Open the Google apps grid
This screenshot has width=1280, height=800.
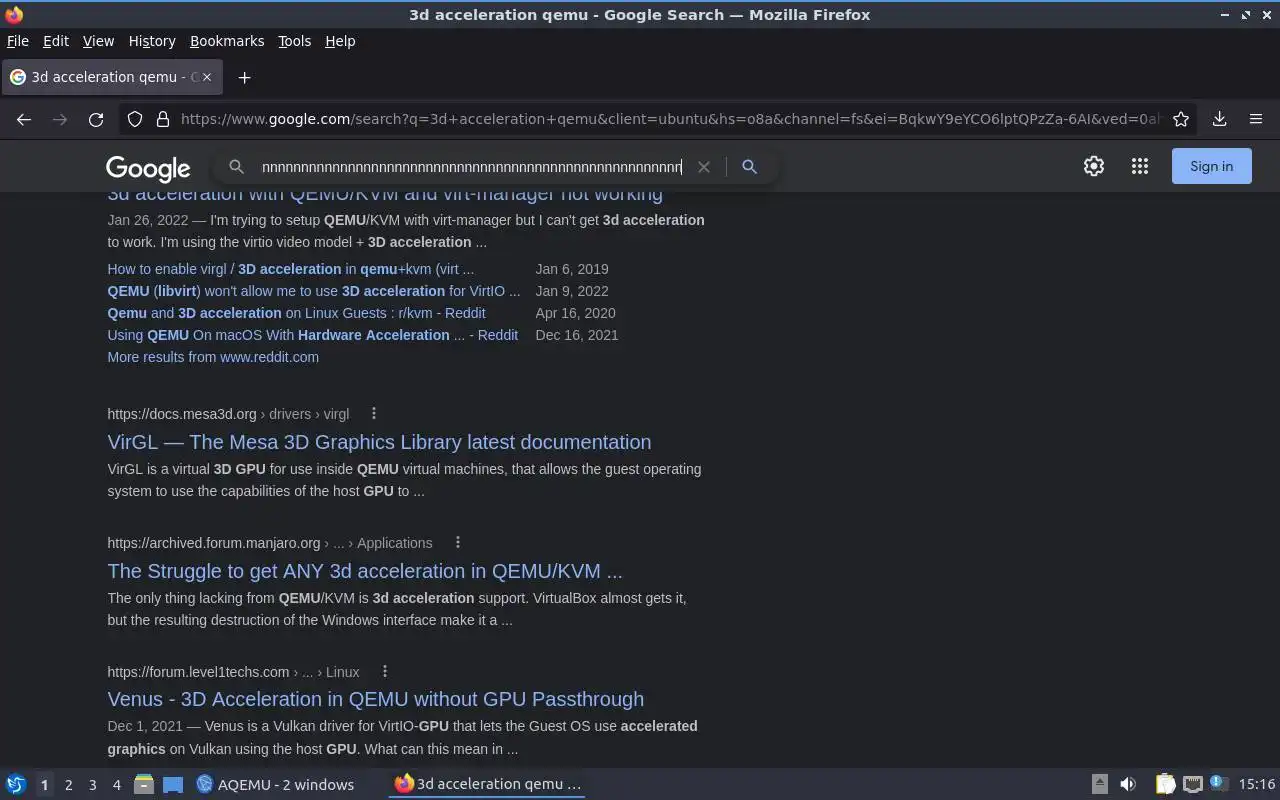1140,166
